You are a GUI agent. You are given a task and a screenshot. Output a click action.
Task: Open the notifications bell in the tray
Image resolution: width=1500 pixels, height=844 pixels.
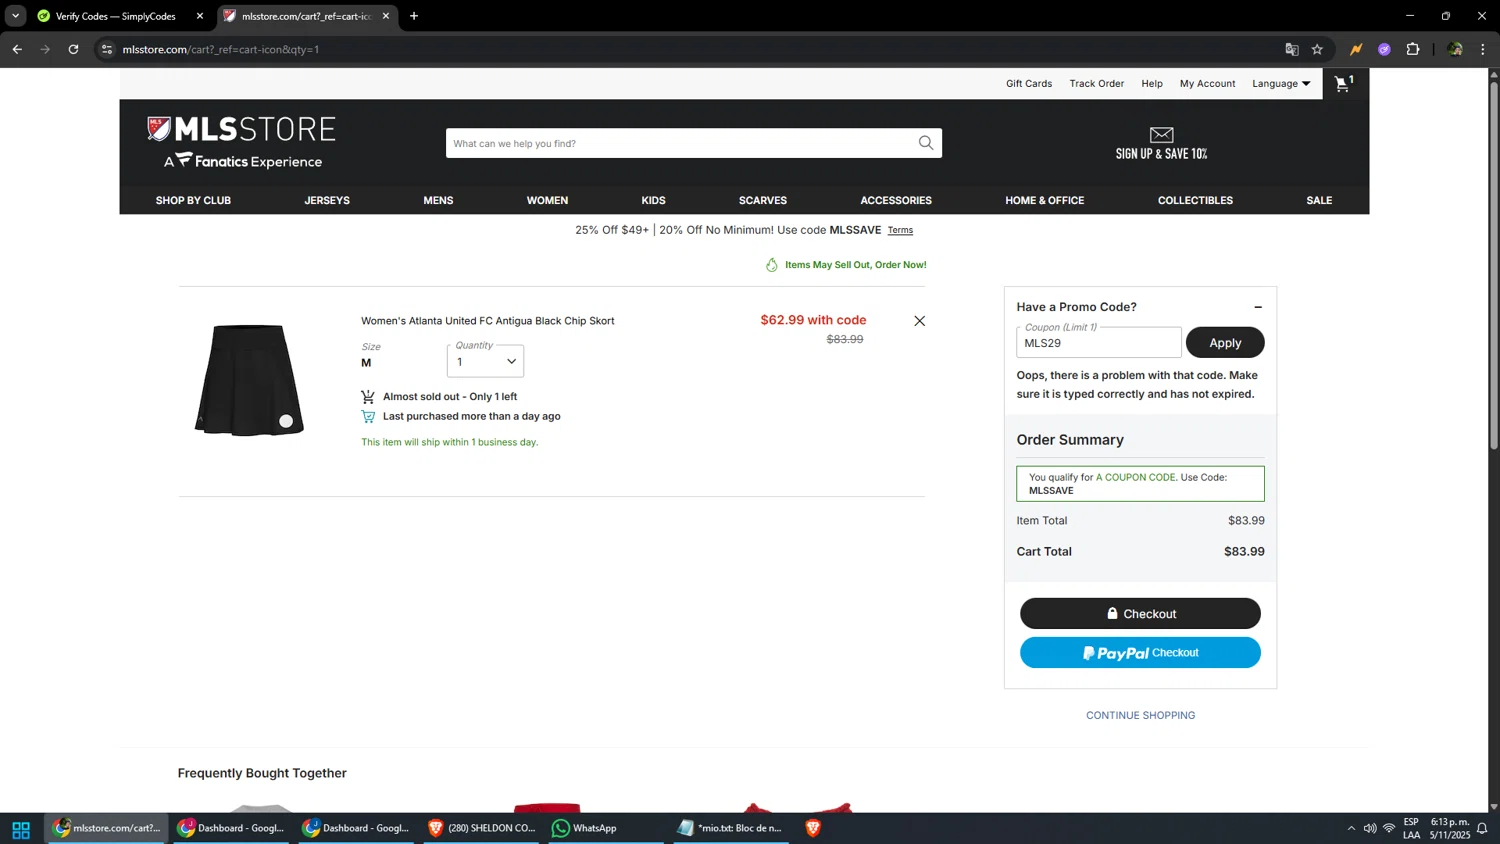click(x=1482, y=828)
